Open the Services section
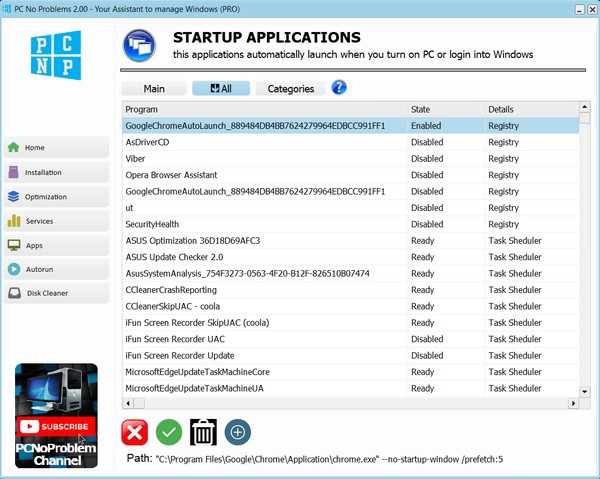The image size is (600, 479). coord(56,221)
